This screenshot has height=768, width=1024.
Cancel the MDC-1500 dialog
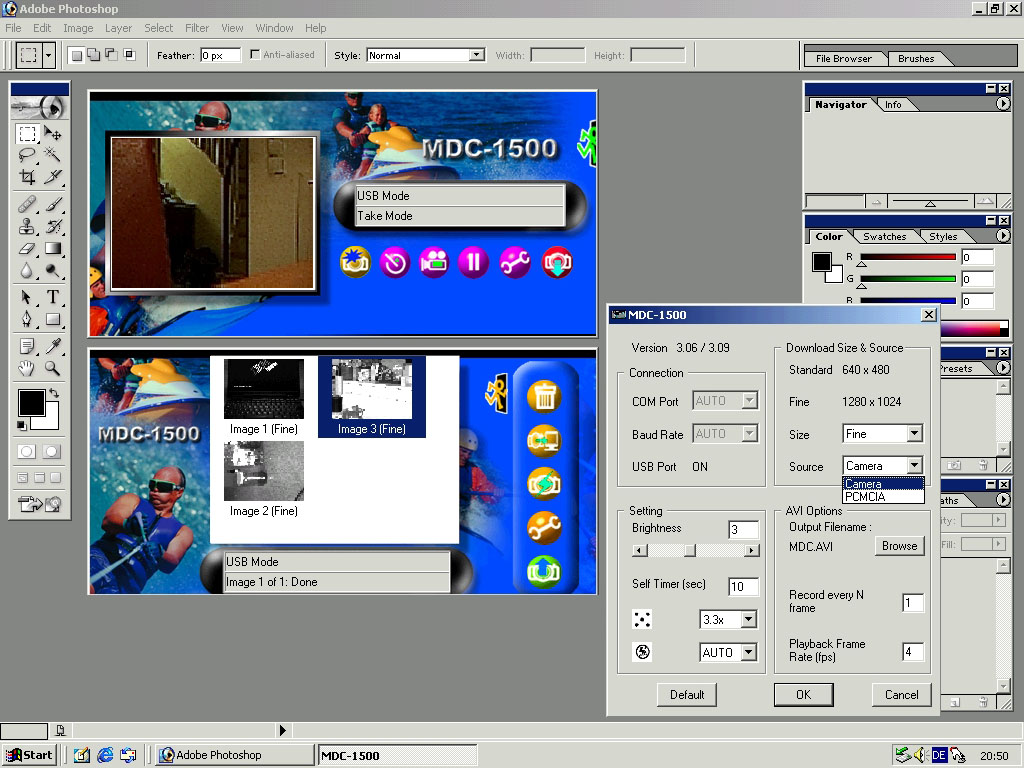click(x=901, y=695)
